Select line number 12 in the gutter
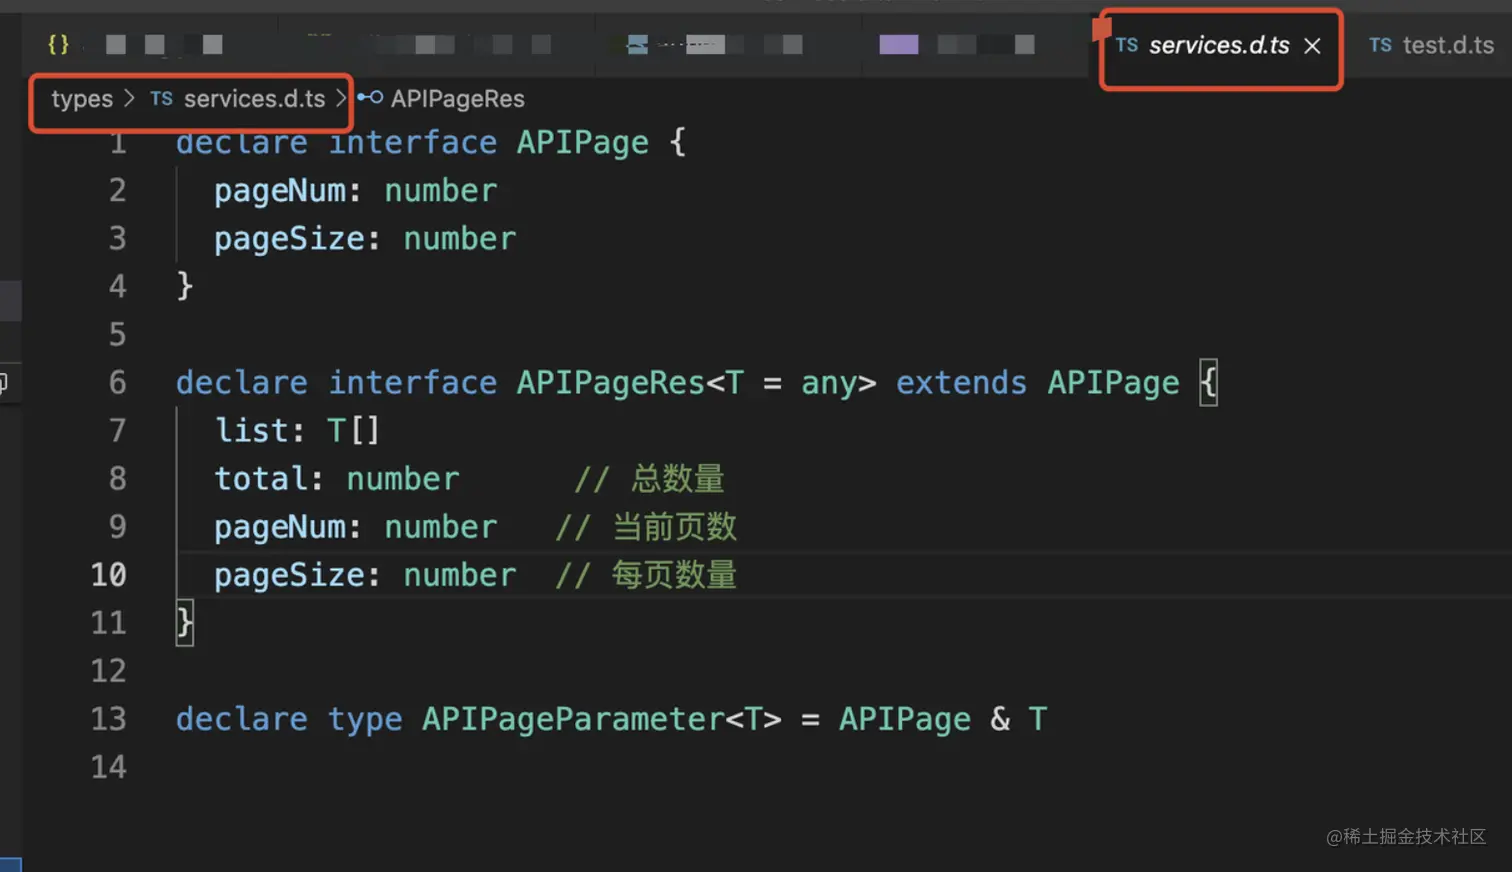Screen dimensions: 1512x872 [109, 670]
